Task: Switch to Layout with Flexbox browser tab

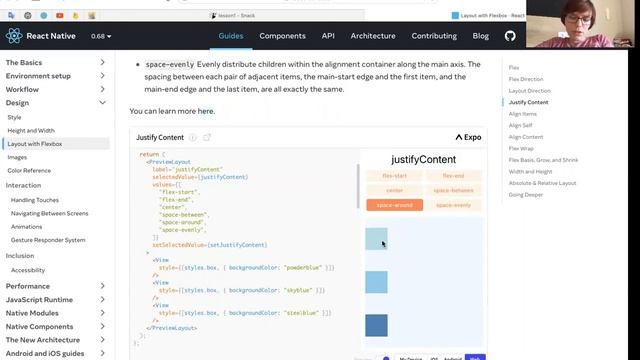Action: point(488,16)
